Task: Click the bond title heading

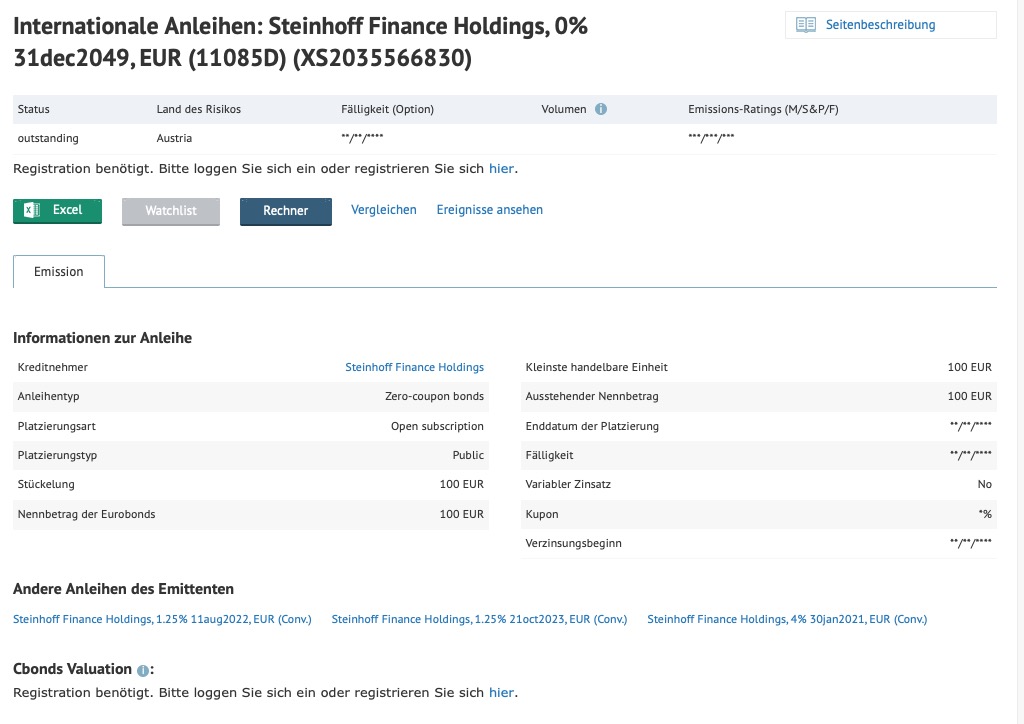Action: point(300,42)
